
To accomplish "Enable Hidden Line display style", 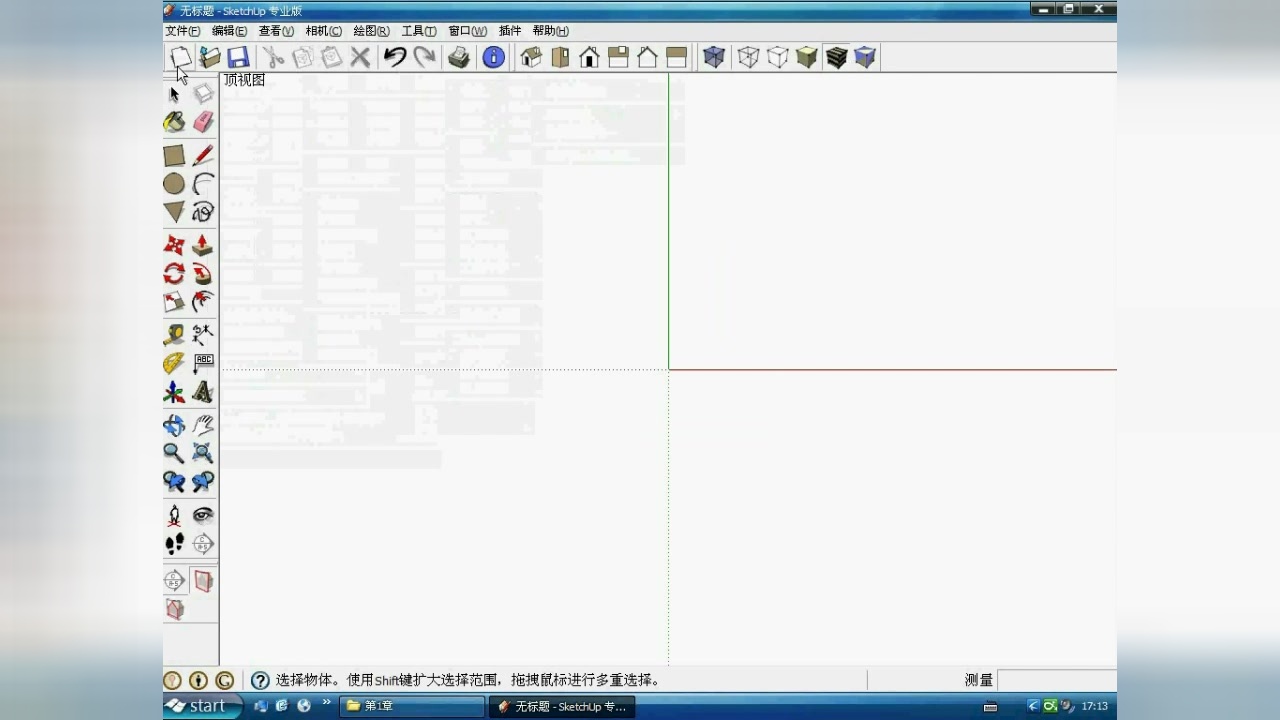I will pos(777,57).
